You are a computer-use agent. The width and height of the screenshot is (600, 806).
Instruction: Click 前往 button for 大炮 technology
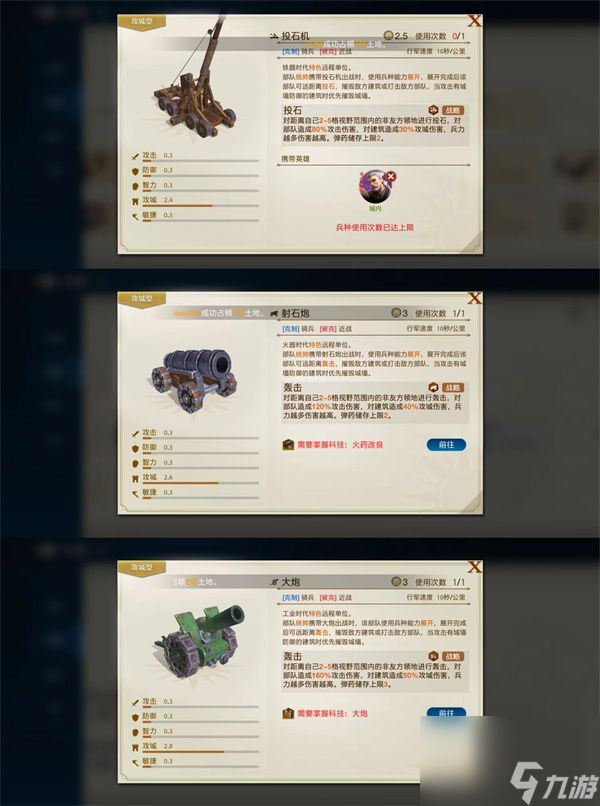point(446,712)
